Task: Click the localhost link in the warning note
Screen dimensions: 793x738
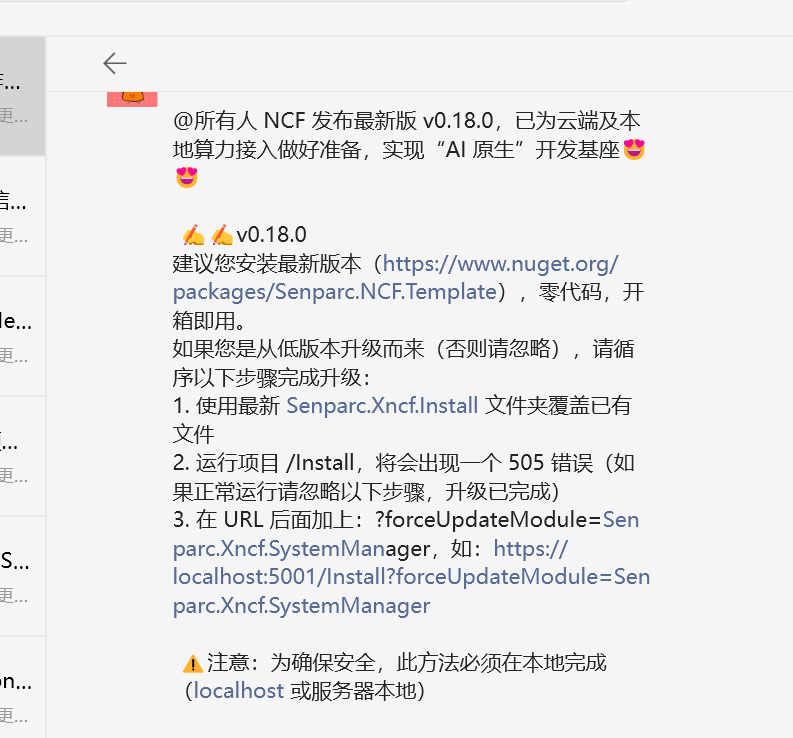Action: pos(239,690)
